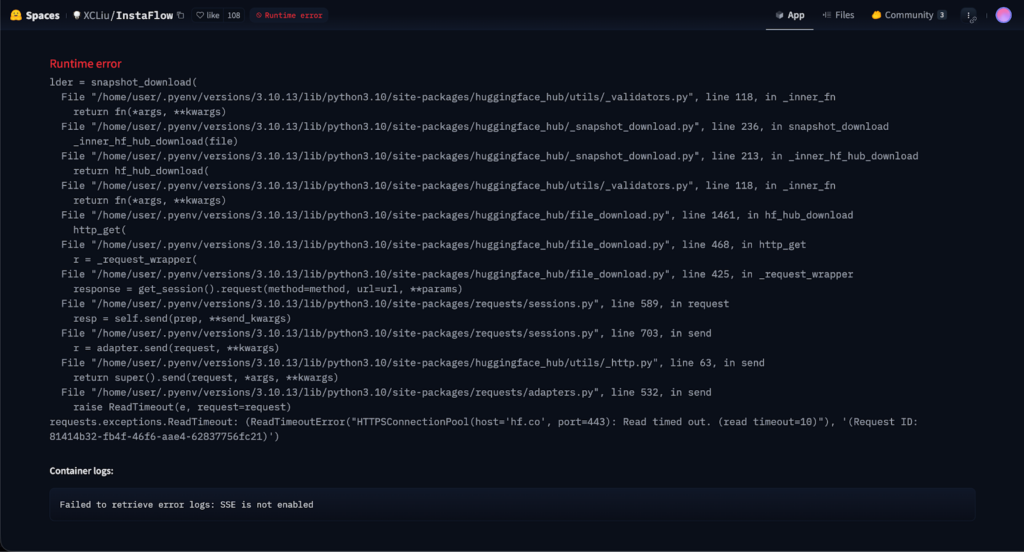Click the list icon beside Files
Viewport: 1024px width, 552px height.
826,15
